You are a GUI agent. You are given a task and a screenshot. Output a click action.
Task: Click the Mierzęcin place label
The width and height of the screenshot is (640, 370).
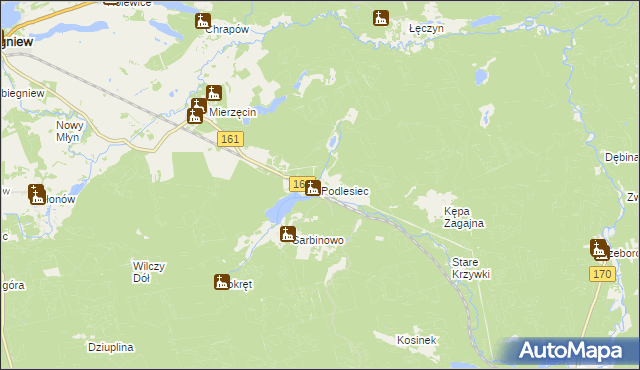[x=233, y=112]
